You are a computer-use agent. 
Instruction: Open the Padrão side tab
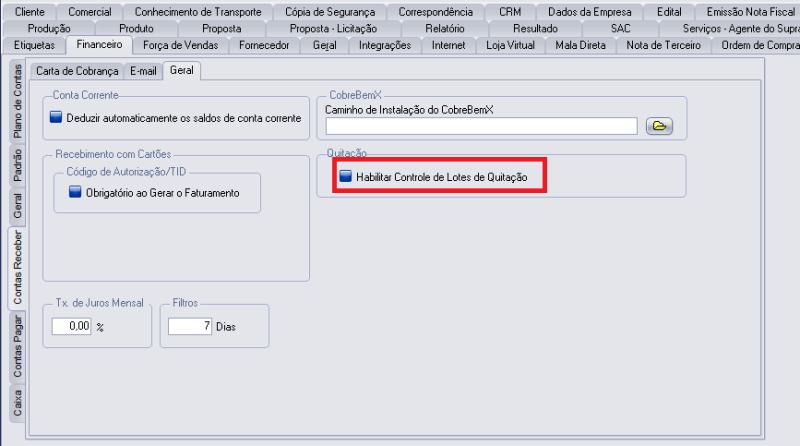(17, 166)
